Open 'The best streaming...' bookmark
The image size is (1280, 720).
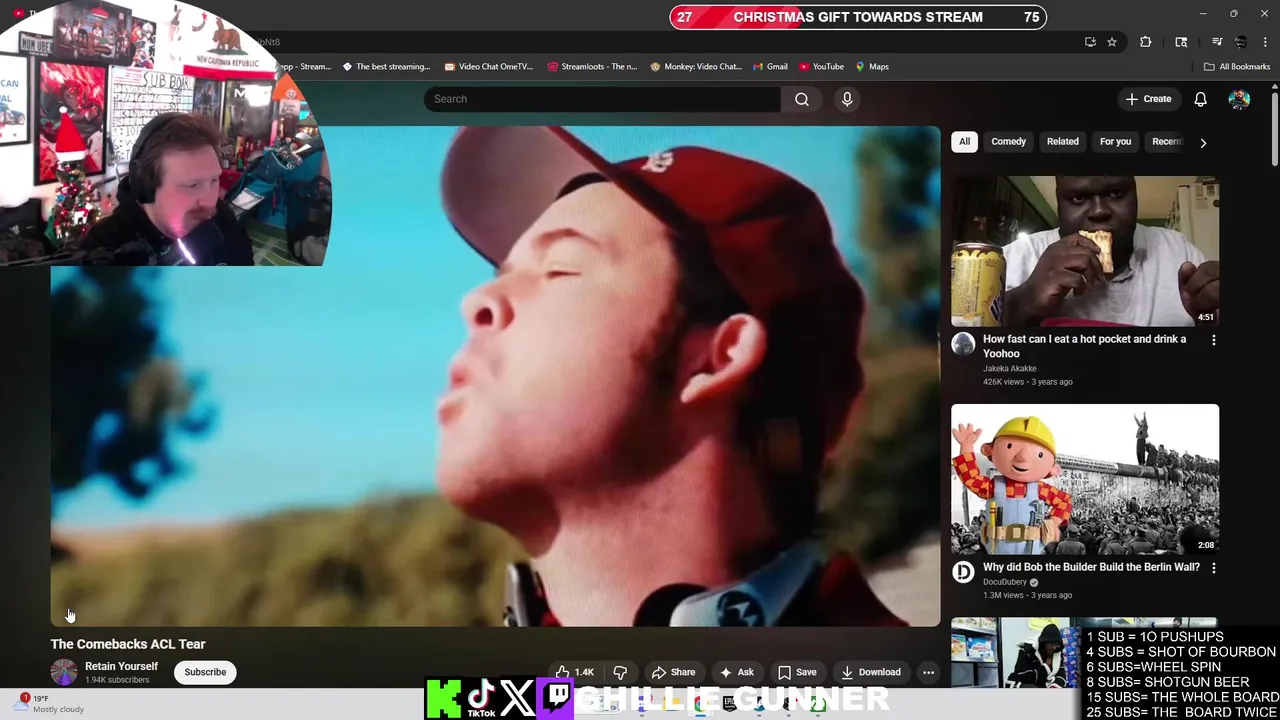tap(386, 67)
